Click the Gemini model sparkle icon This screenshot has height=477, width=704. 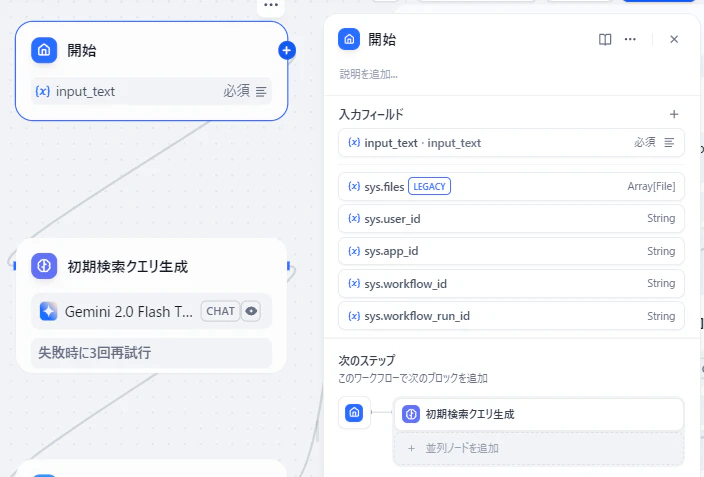tap(48, 311)
